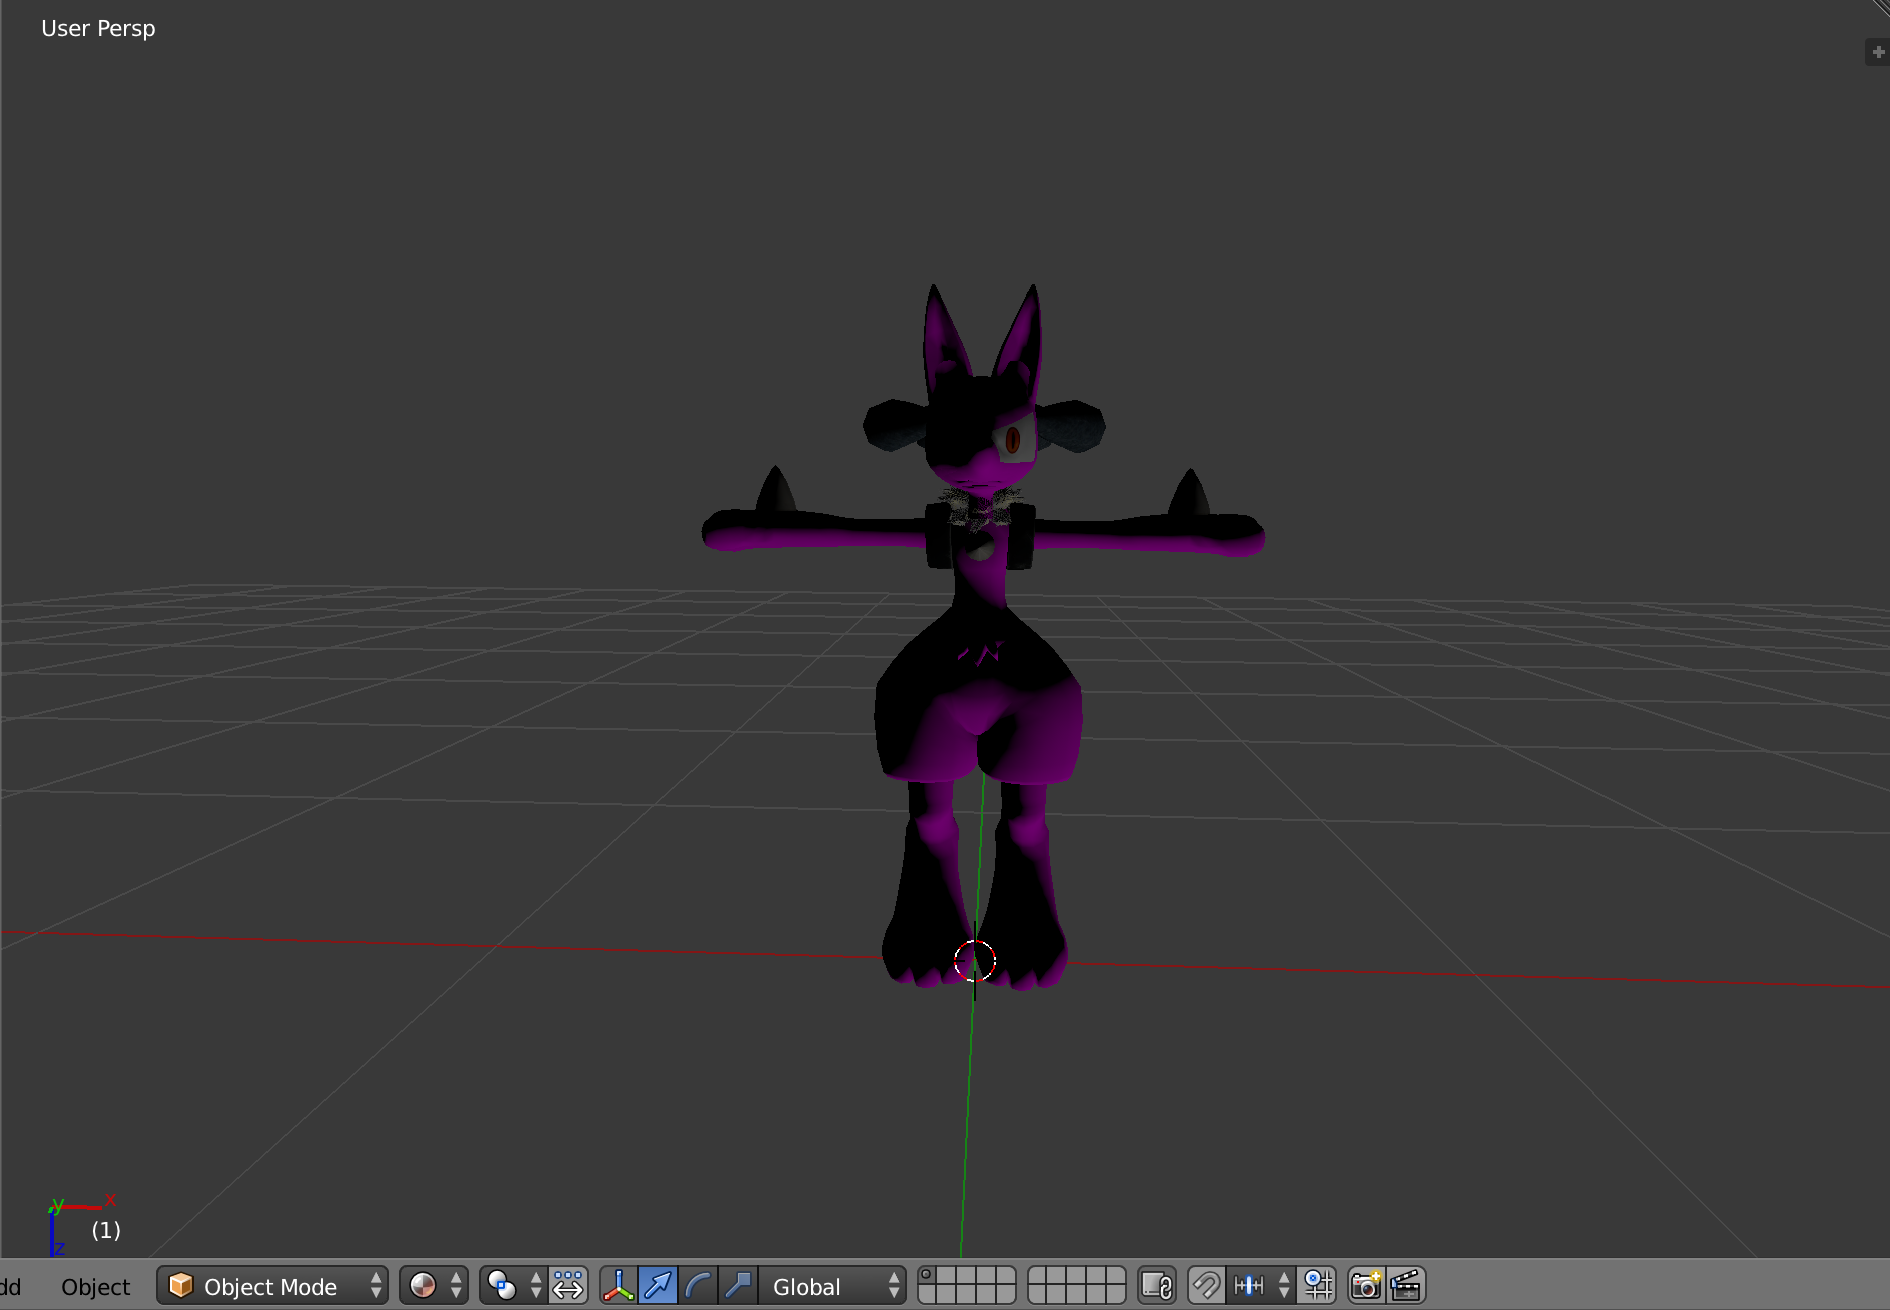Toggle lock camera and layers to scene
1890x1310 pixels.
tap(1157, 1286)
